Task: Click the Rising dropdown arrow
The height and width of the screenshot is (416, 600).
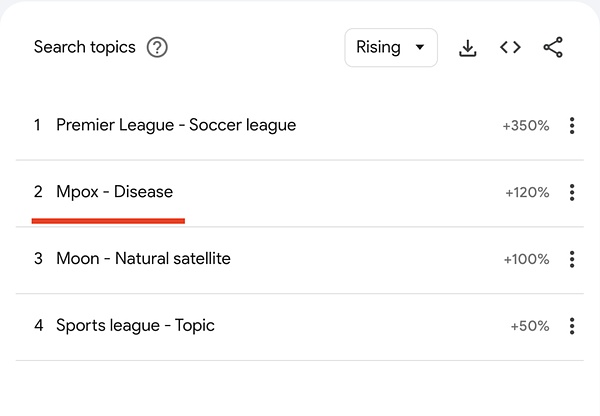Action: pos(419,47)
